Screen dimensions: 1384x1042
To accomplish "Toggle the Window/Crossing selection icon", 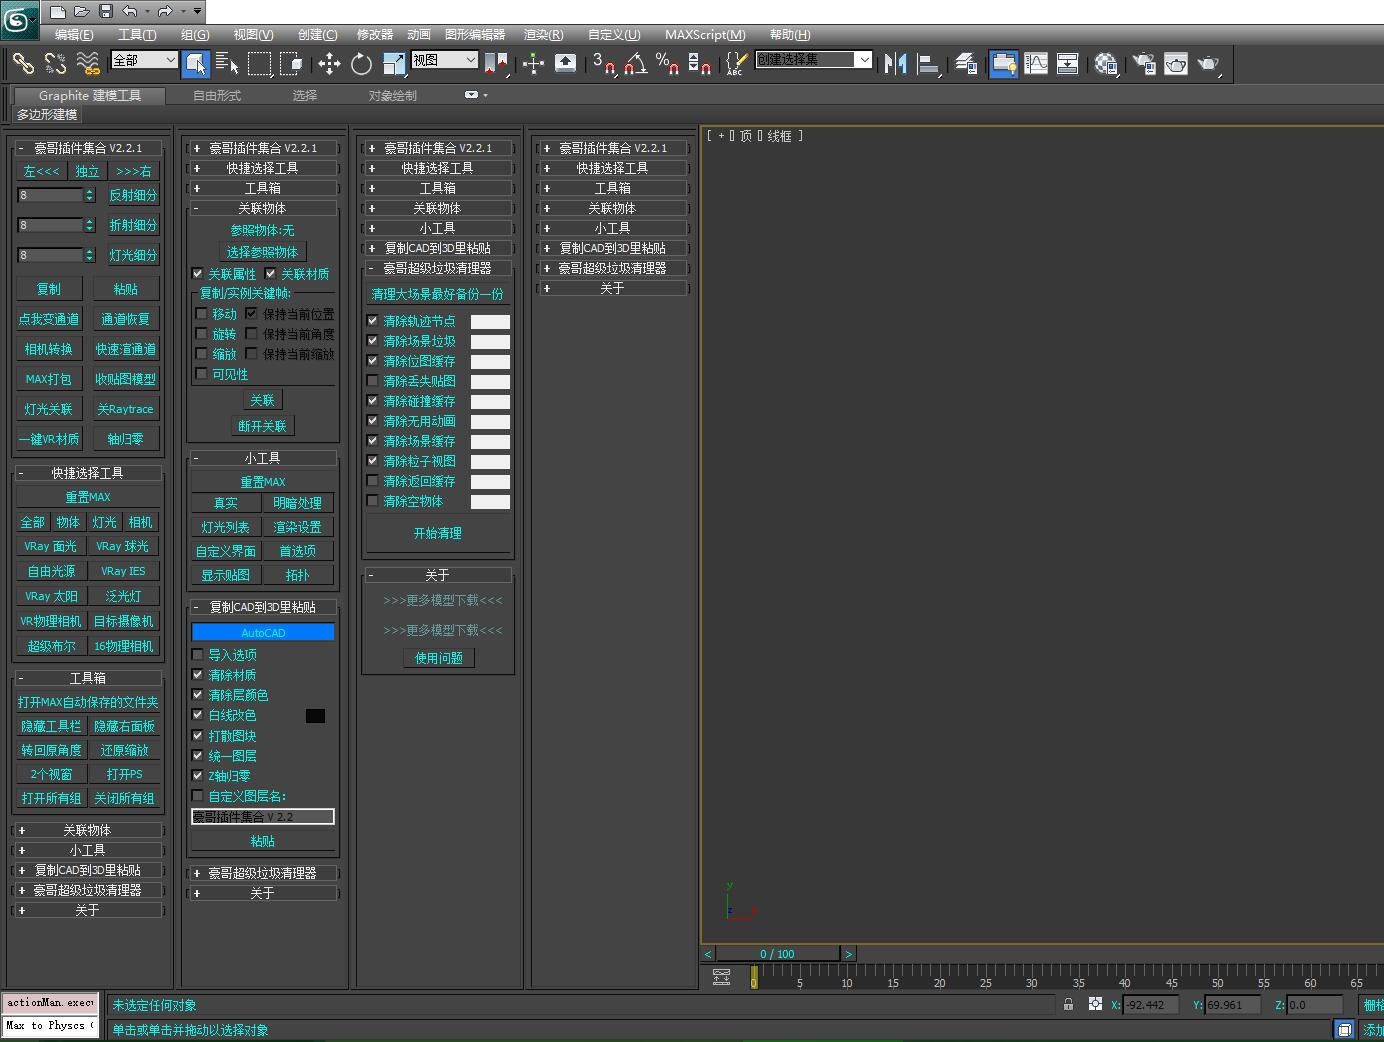I will tap(291, 64).
